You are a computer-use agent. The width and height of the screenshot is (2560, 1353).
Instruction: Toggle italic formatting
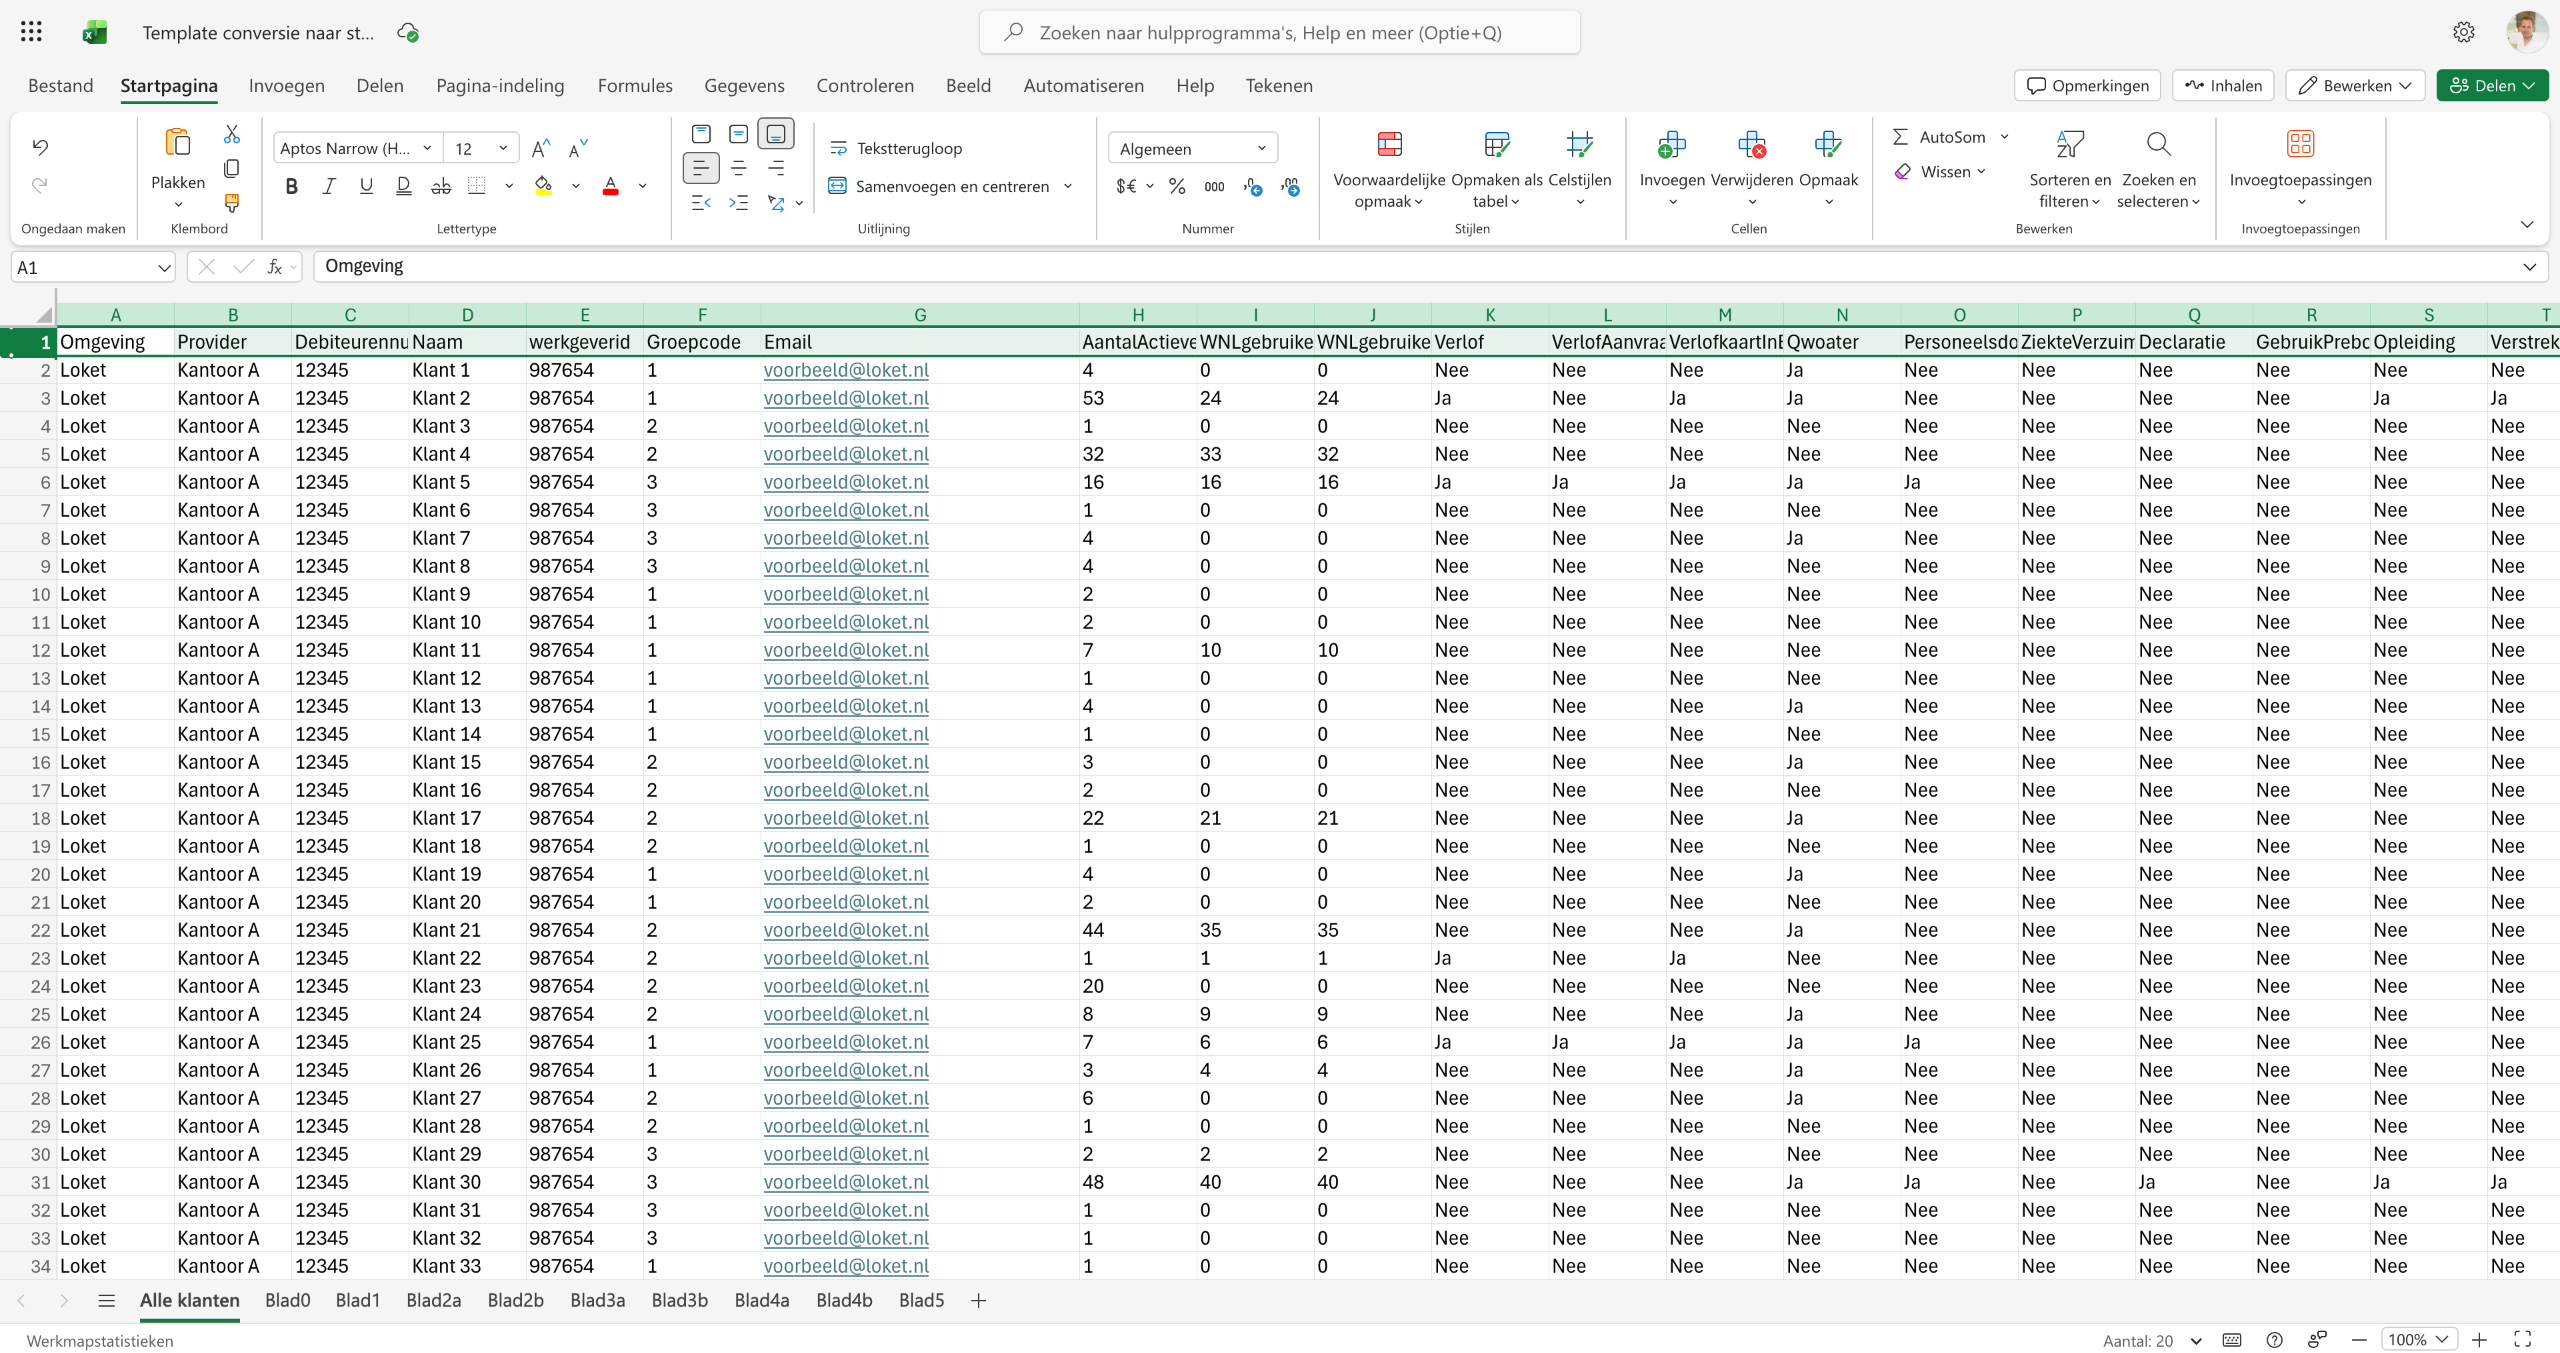pyautogui.click(x=328, y=186)
